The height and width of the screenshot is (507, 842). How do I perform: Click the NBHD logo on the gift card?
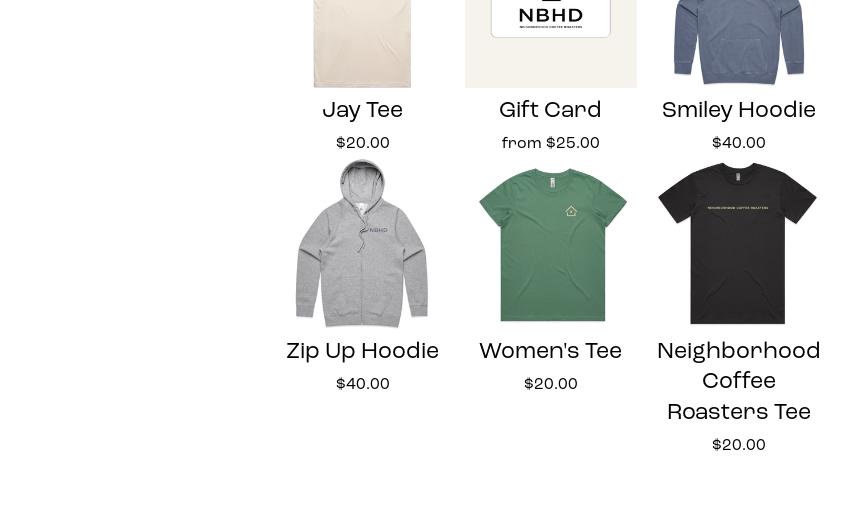coord(550,18)
